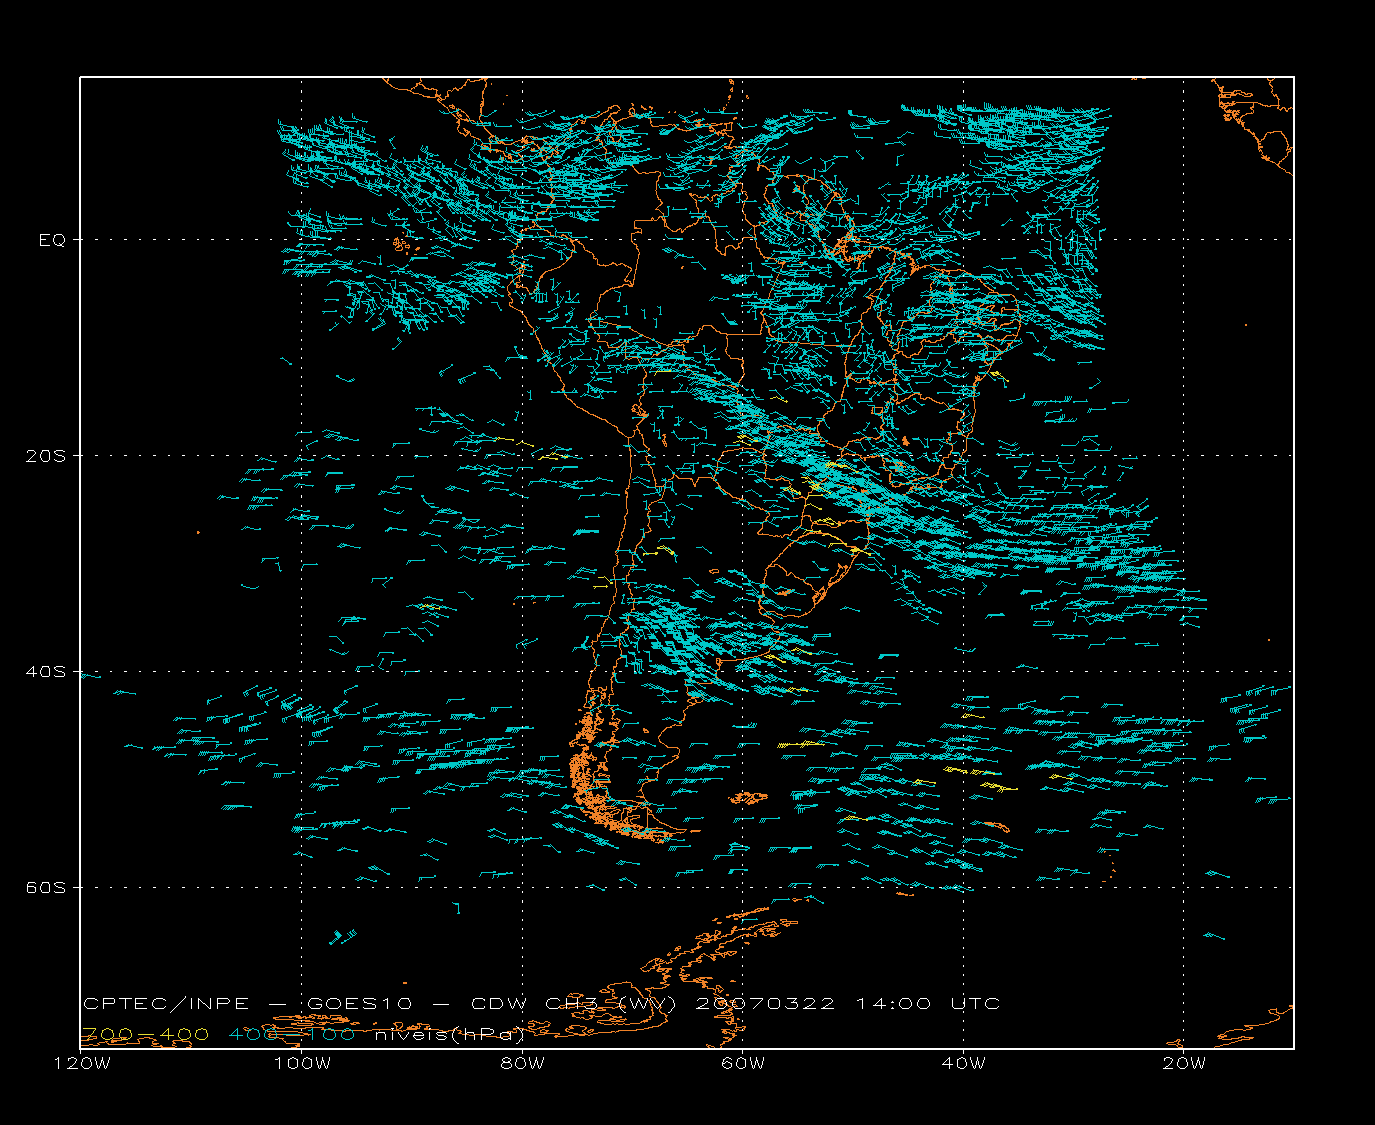This screenshot has width=1375, height=1125.
Task: Click the cyan '400-100' legend entry
Action: point(292,1034)
